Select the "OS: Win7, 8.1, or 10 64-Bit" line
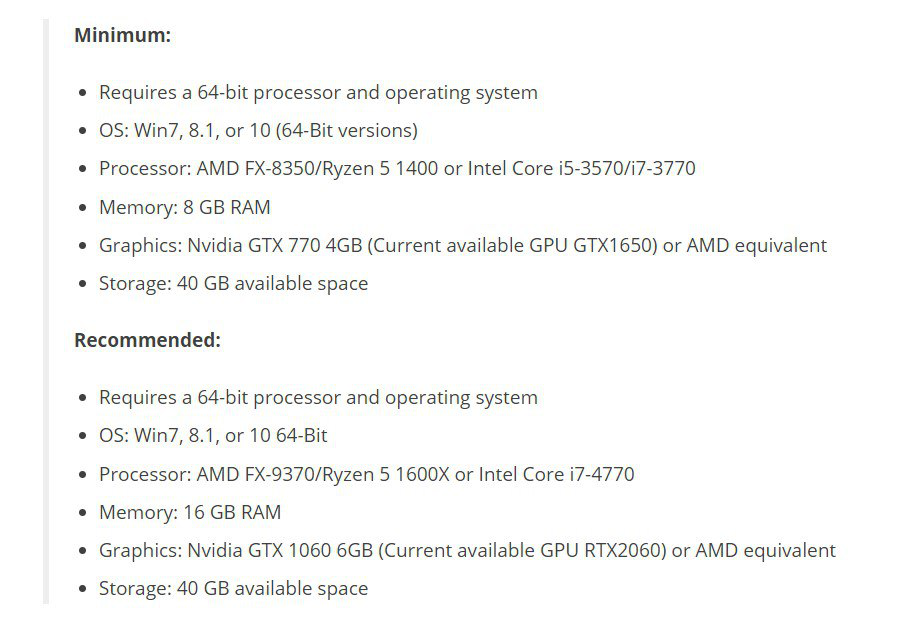899x619 pixels. pyautogui.click(x=213, y=436)
